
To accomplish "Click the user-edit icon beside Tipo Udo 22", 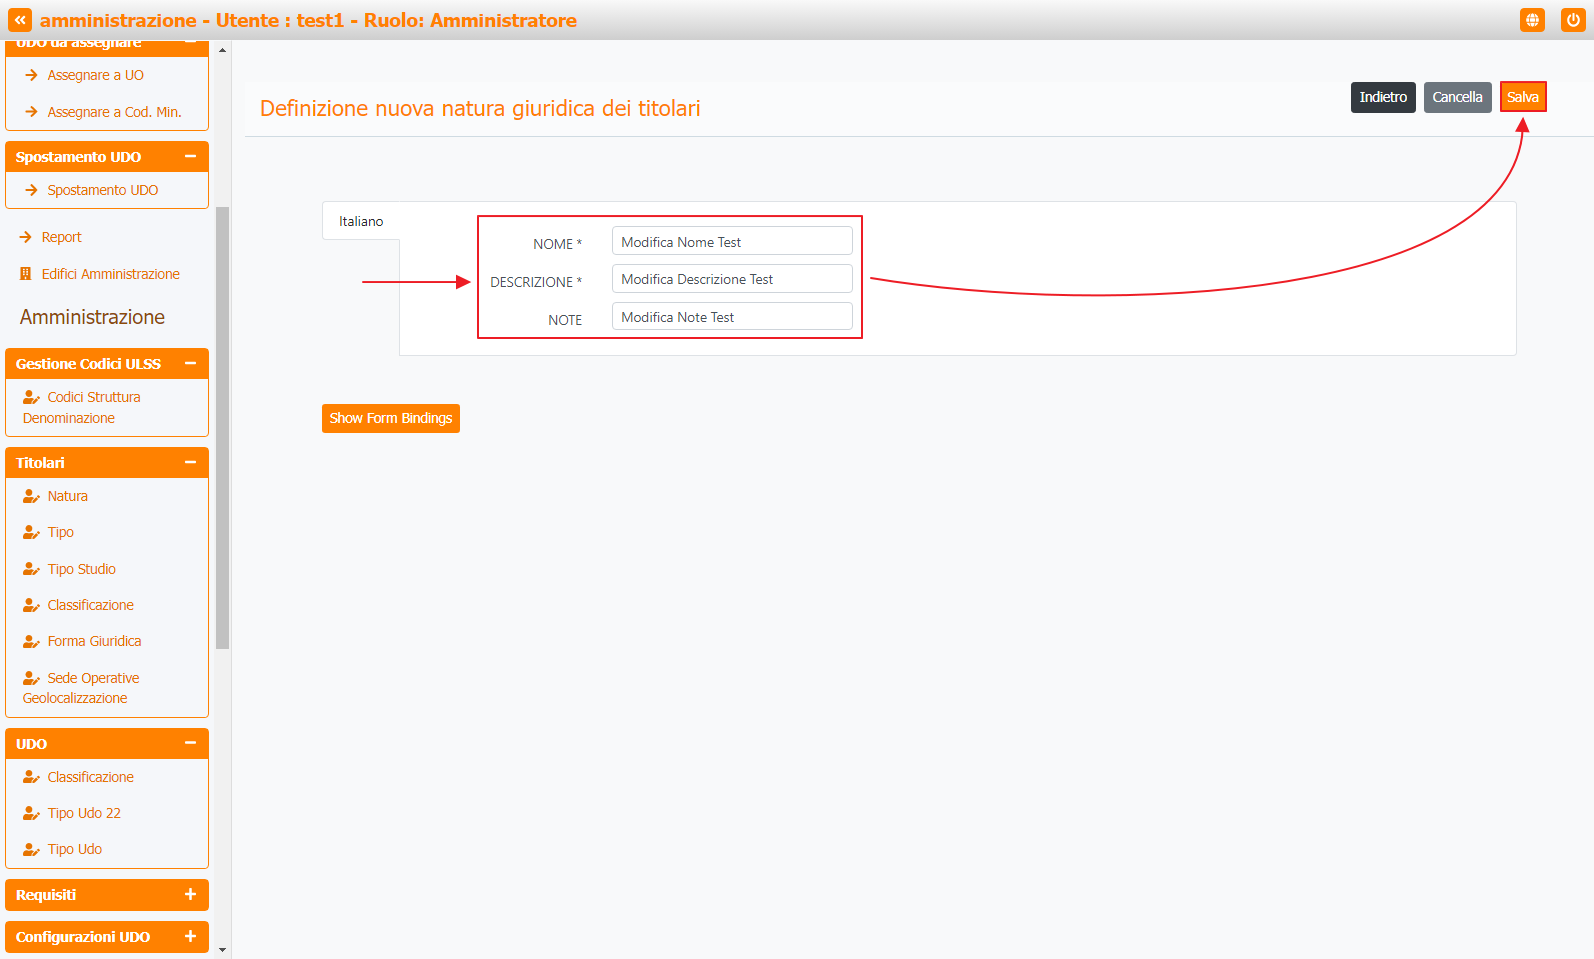I will pos(31,813).
